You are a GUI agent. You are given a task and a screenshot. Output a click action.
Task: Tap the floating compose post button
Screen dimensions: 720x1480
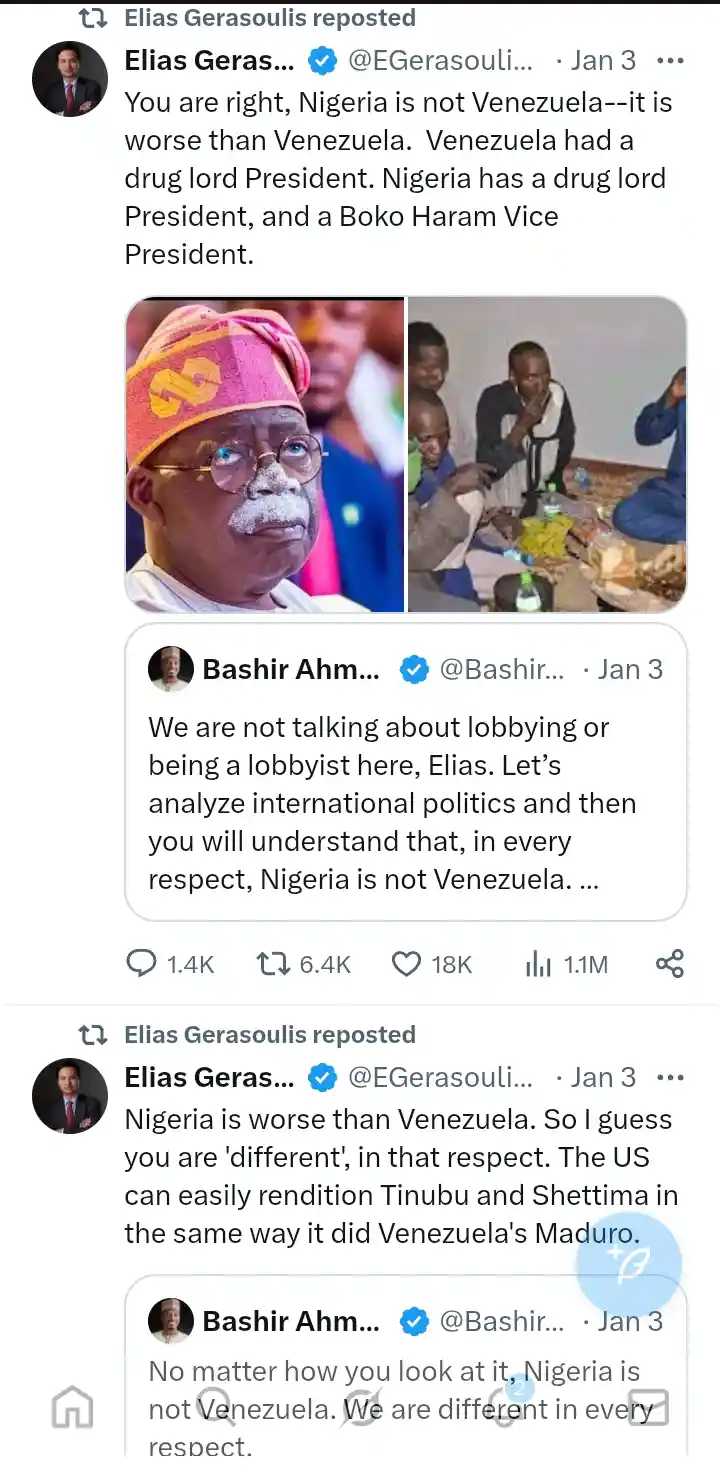tap(629, 1265)
